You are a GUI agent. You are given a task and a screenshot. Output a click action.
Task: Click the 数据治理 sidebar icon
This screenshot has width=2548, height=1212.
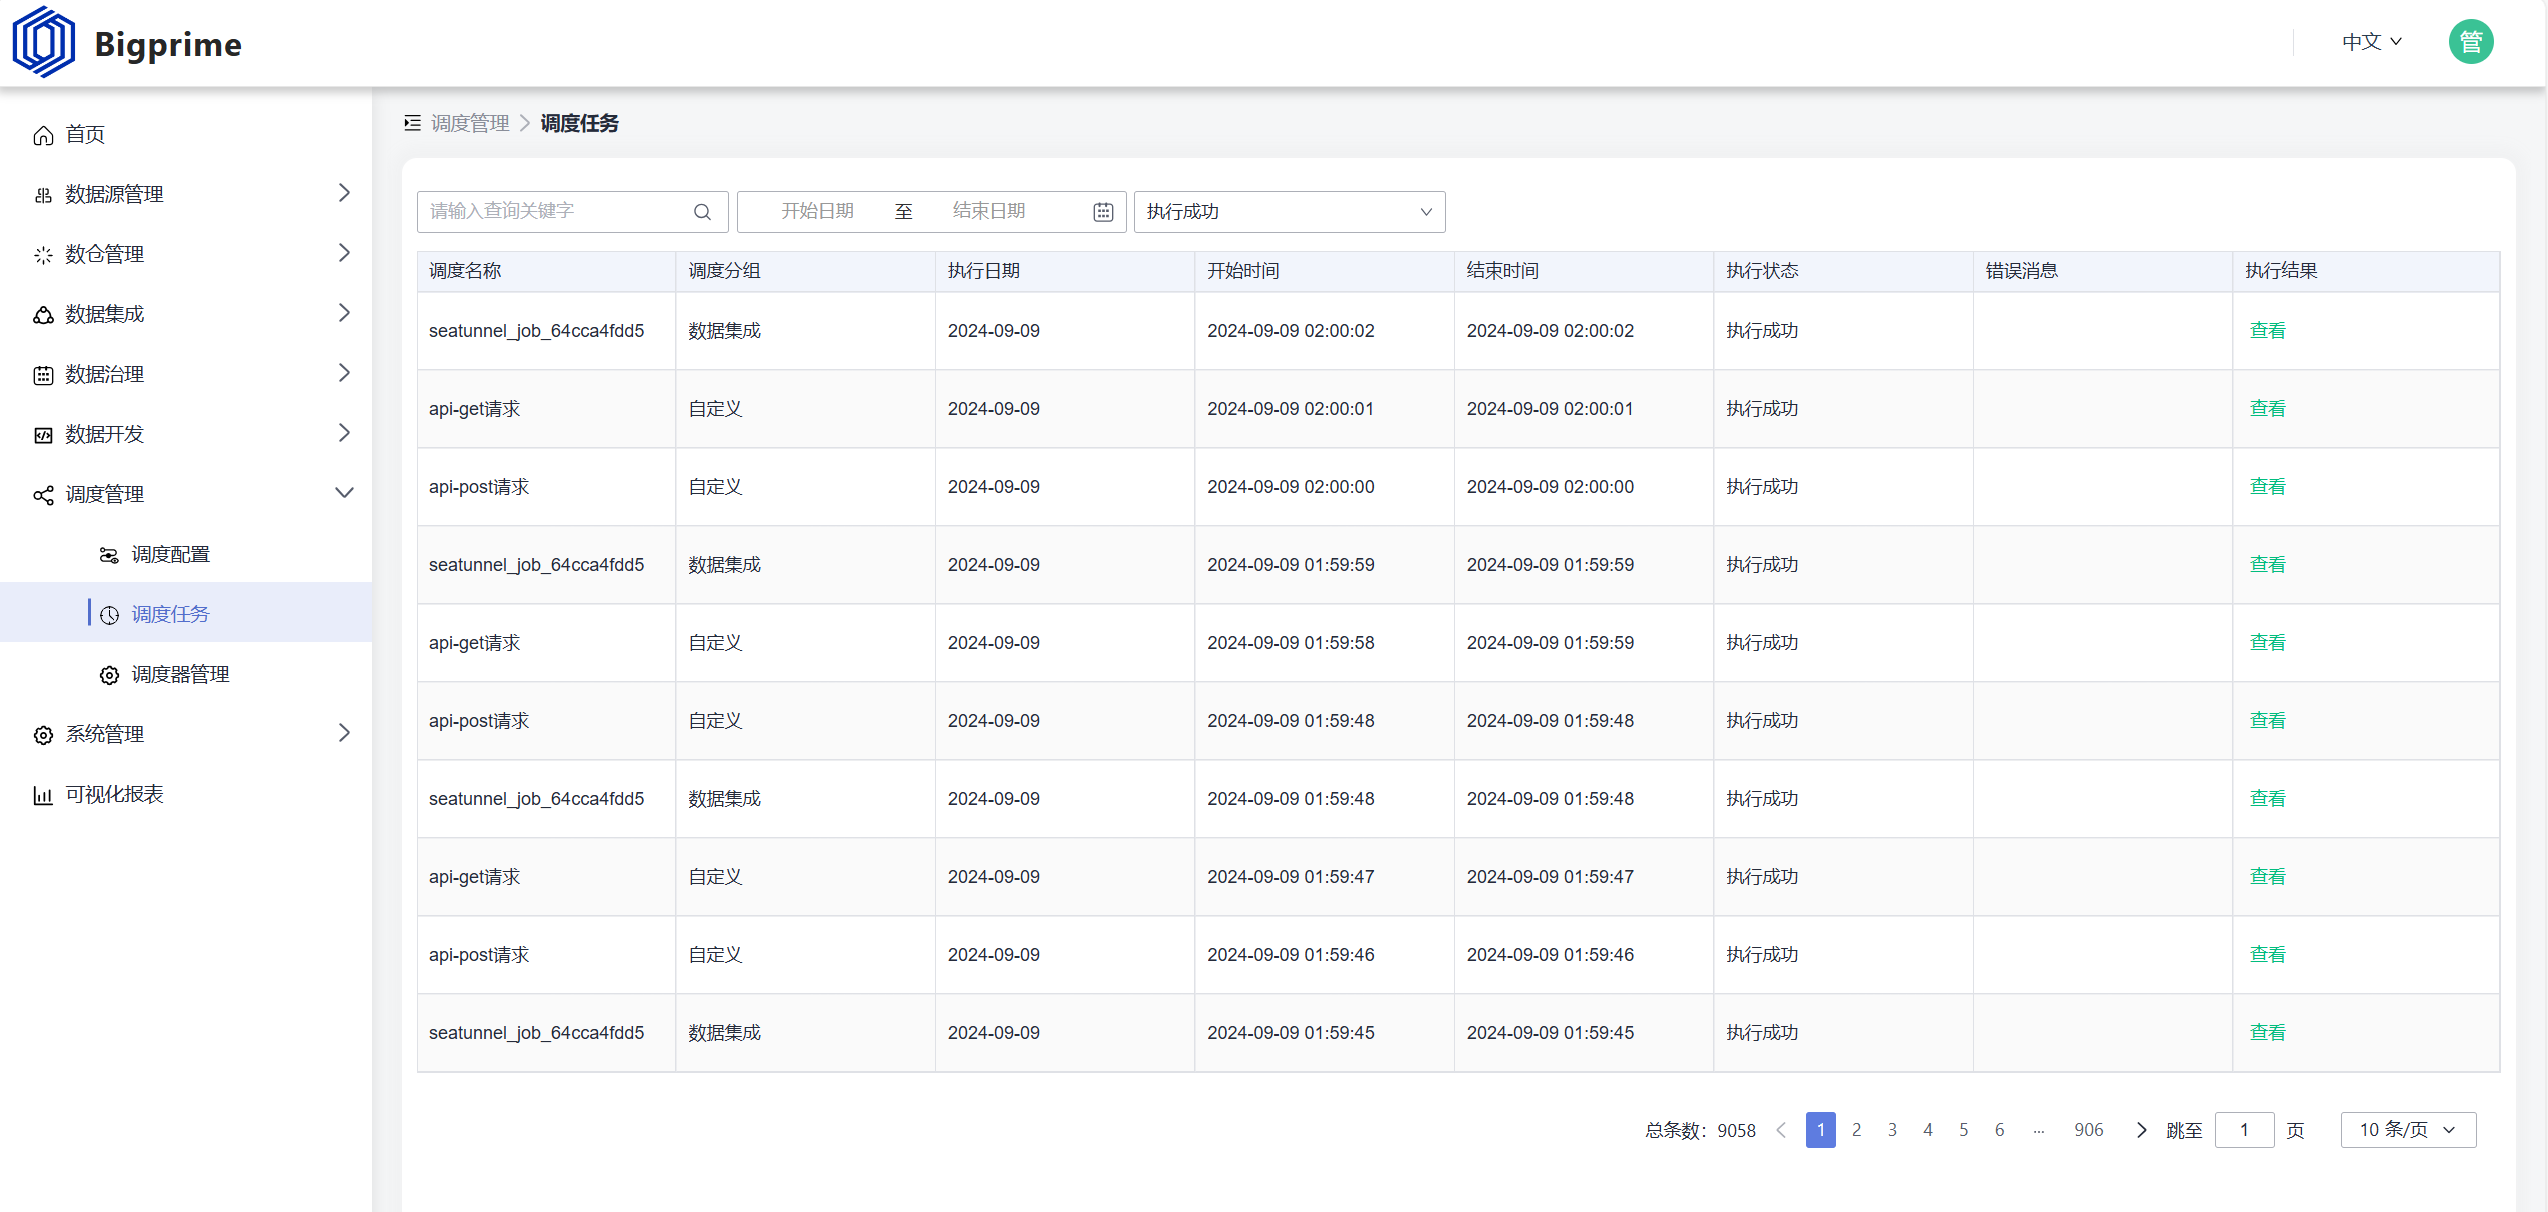(43, 375)
